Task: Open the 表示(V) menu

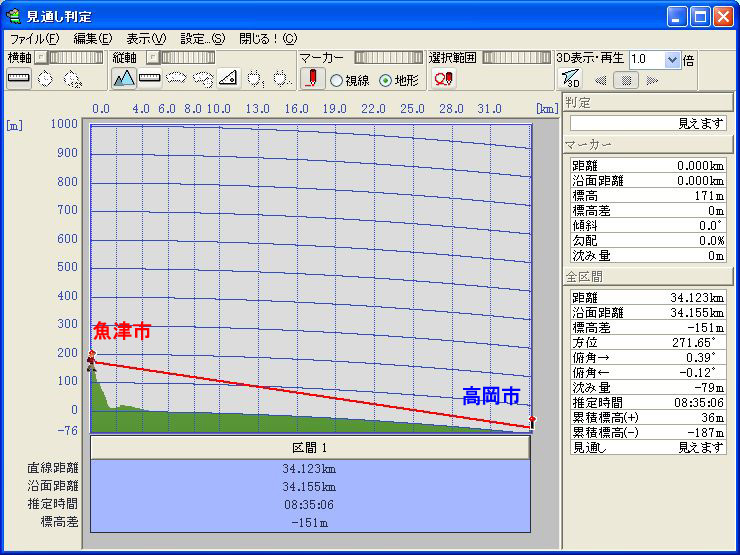Action: click(x=146, y=39)
